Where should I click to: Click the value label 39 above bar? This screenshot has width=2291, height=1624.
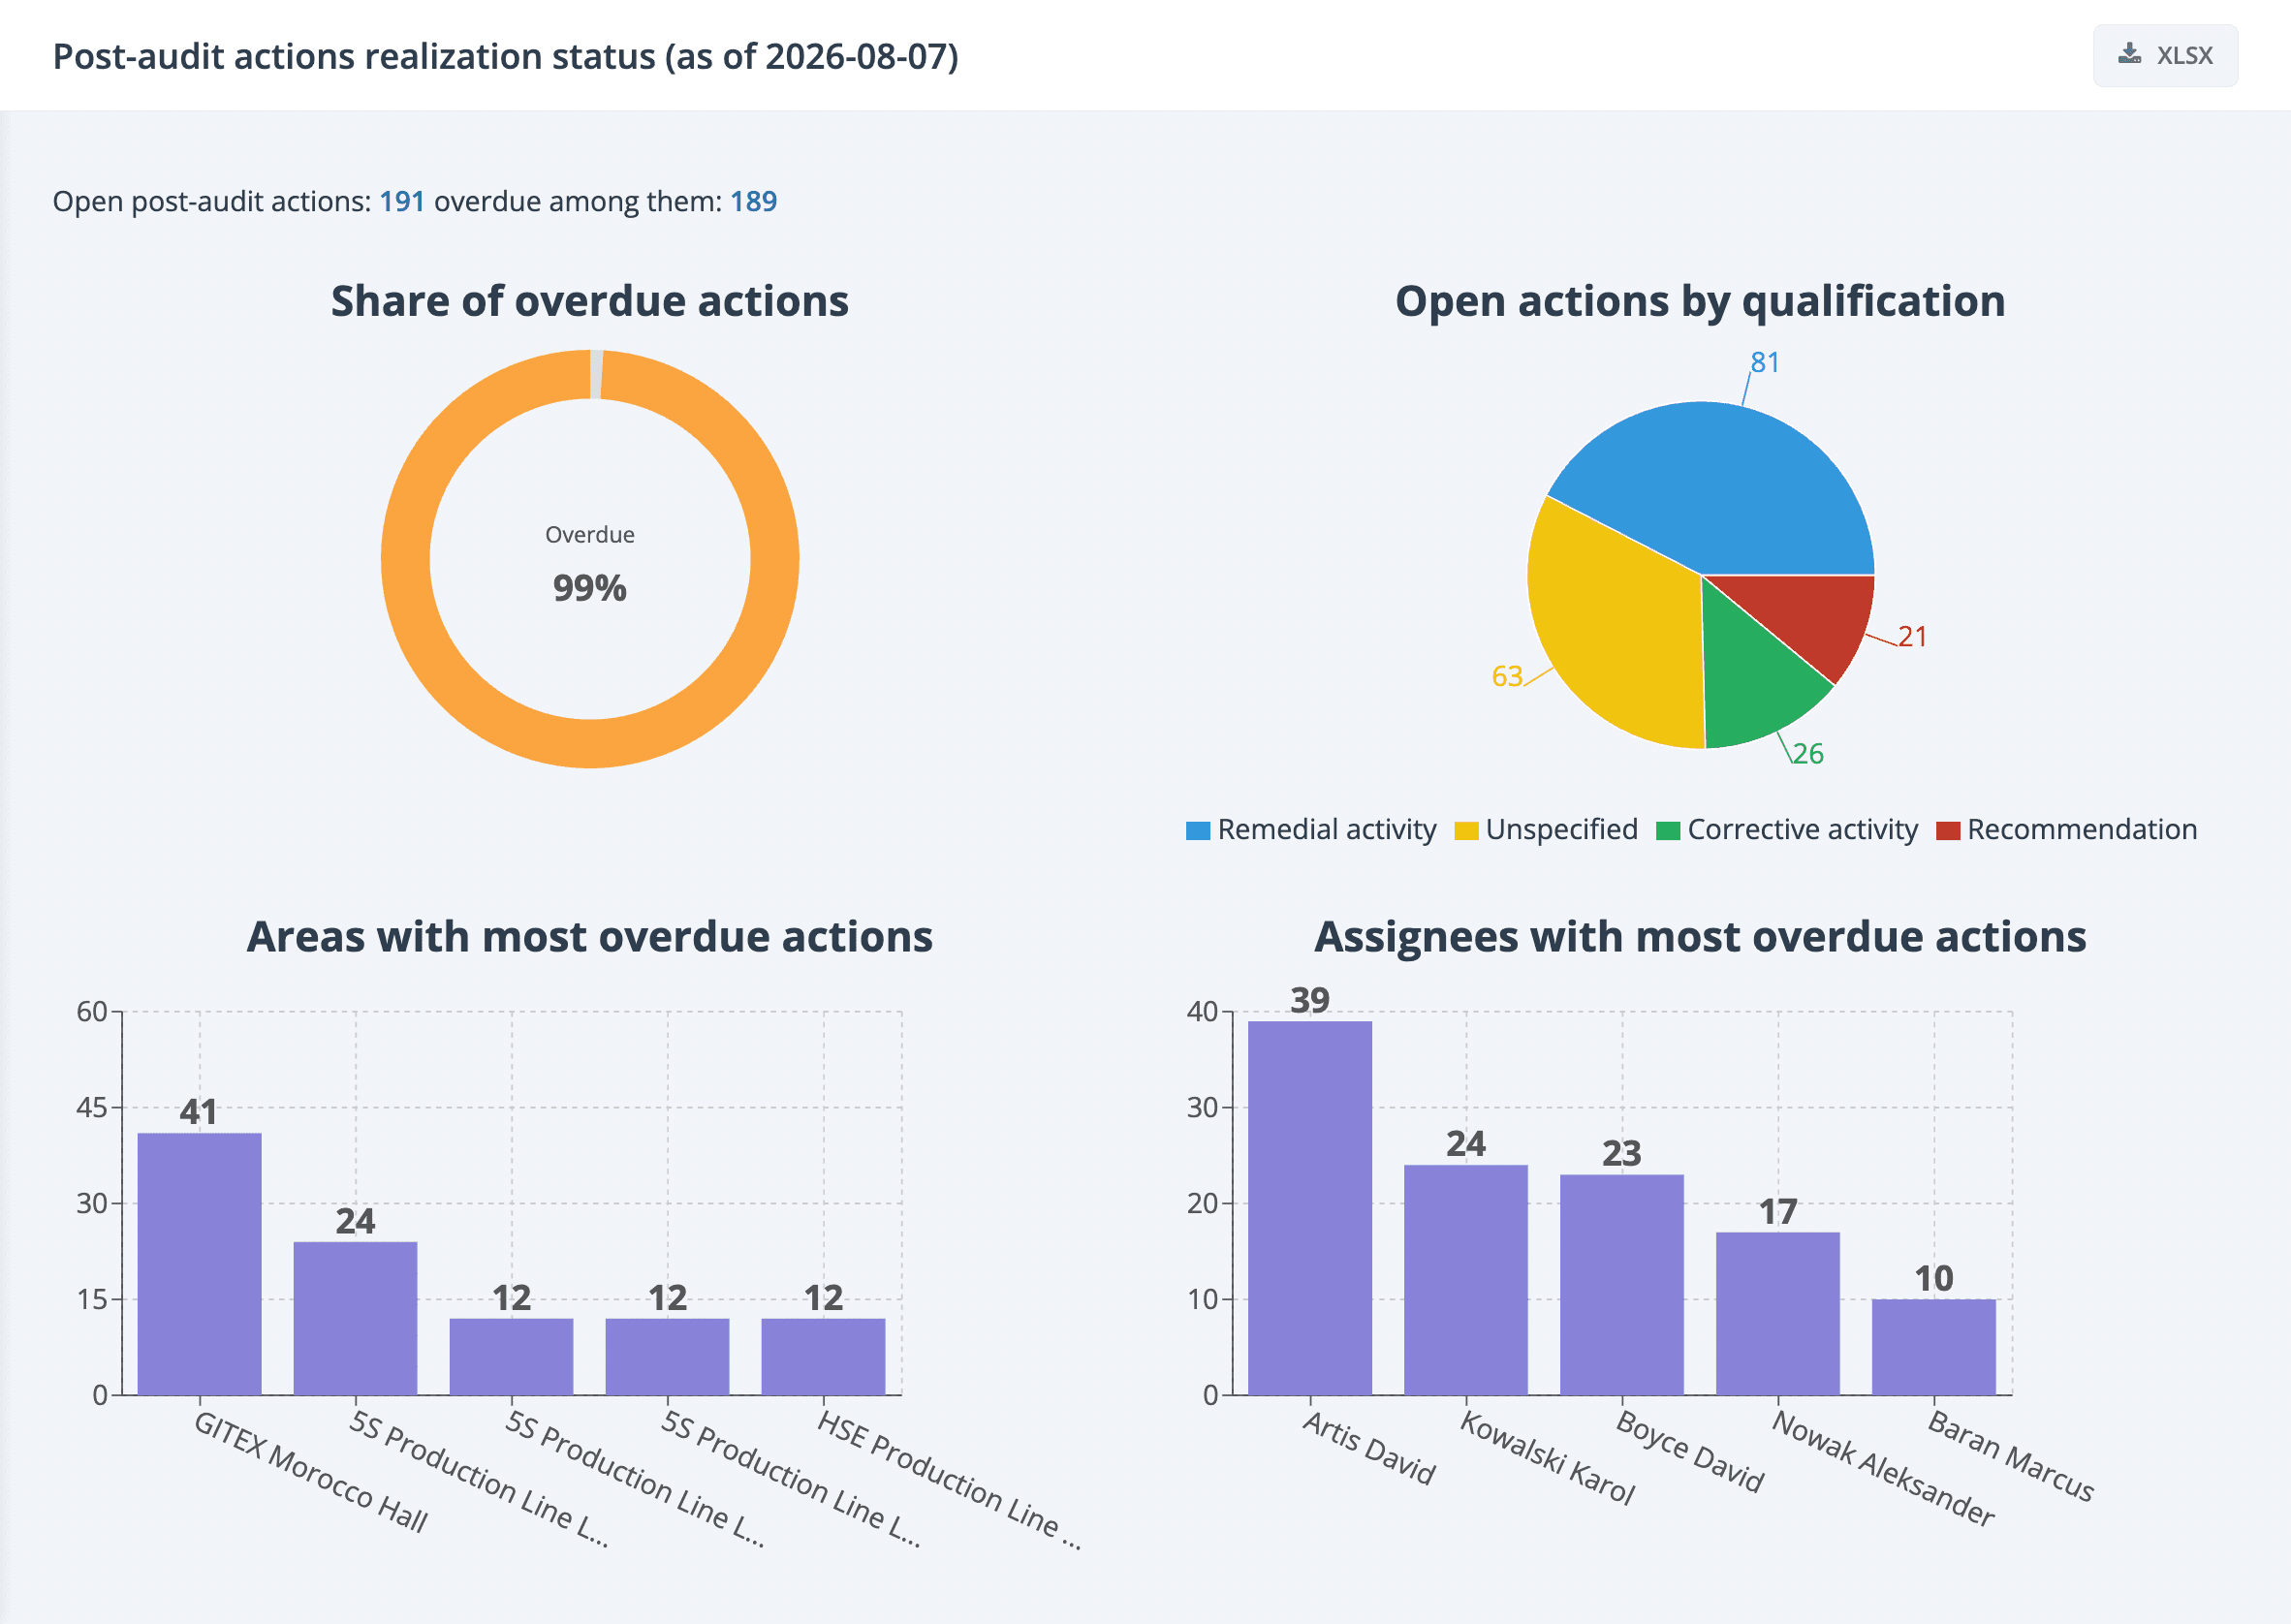pyautogui.click(x=1310, y=1000)
